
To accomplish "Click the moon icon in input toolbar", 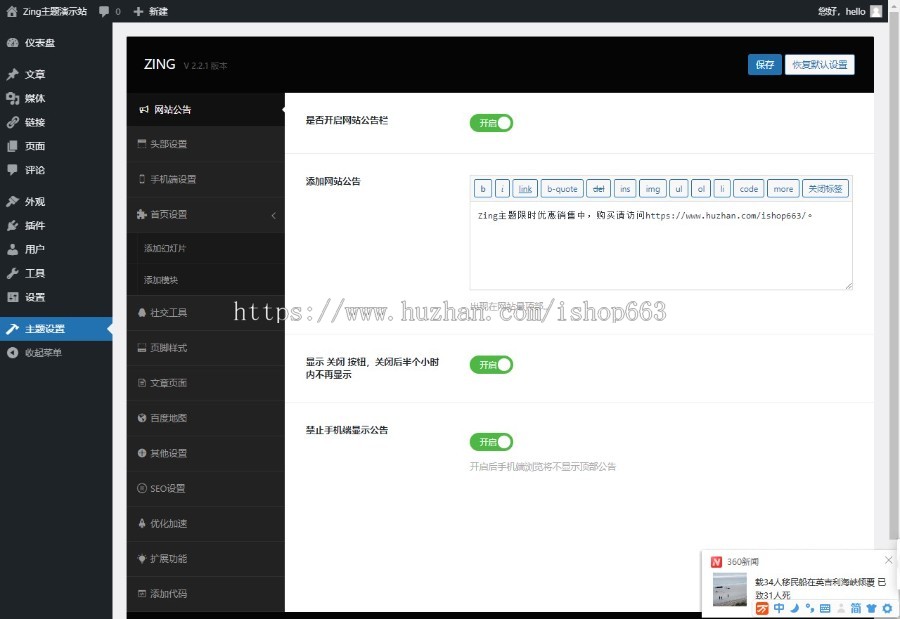I will 795,608.
